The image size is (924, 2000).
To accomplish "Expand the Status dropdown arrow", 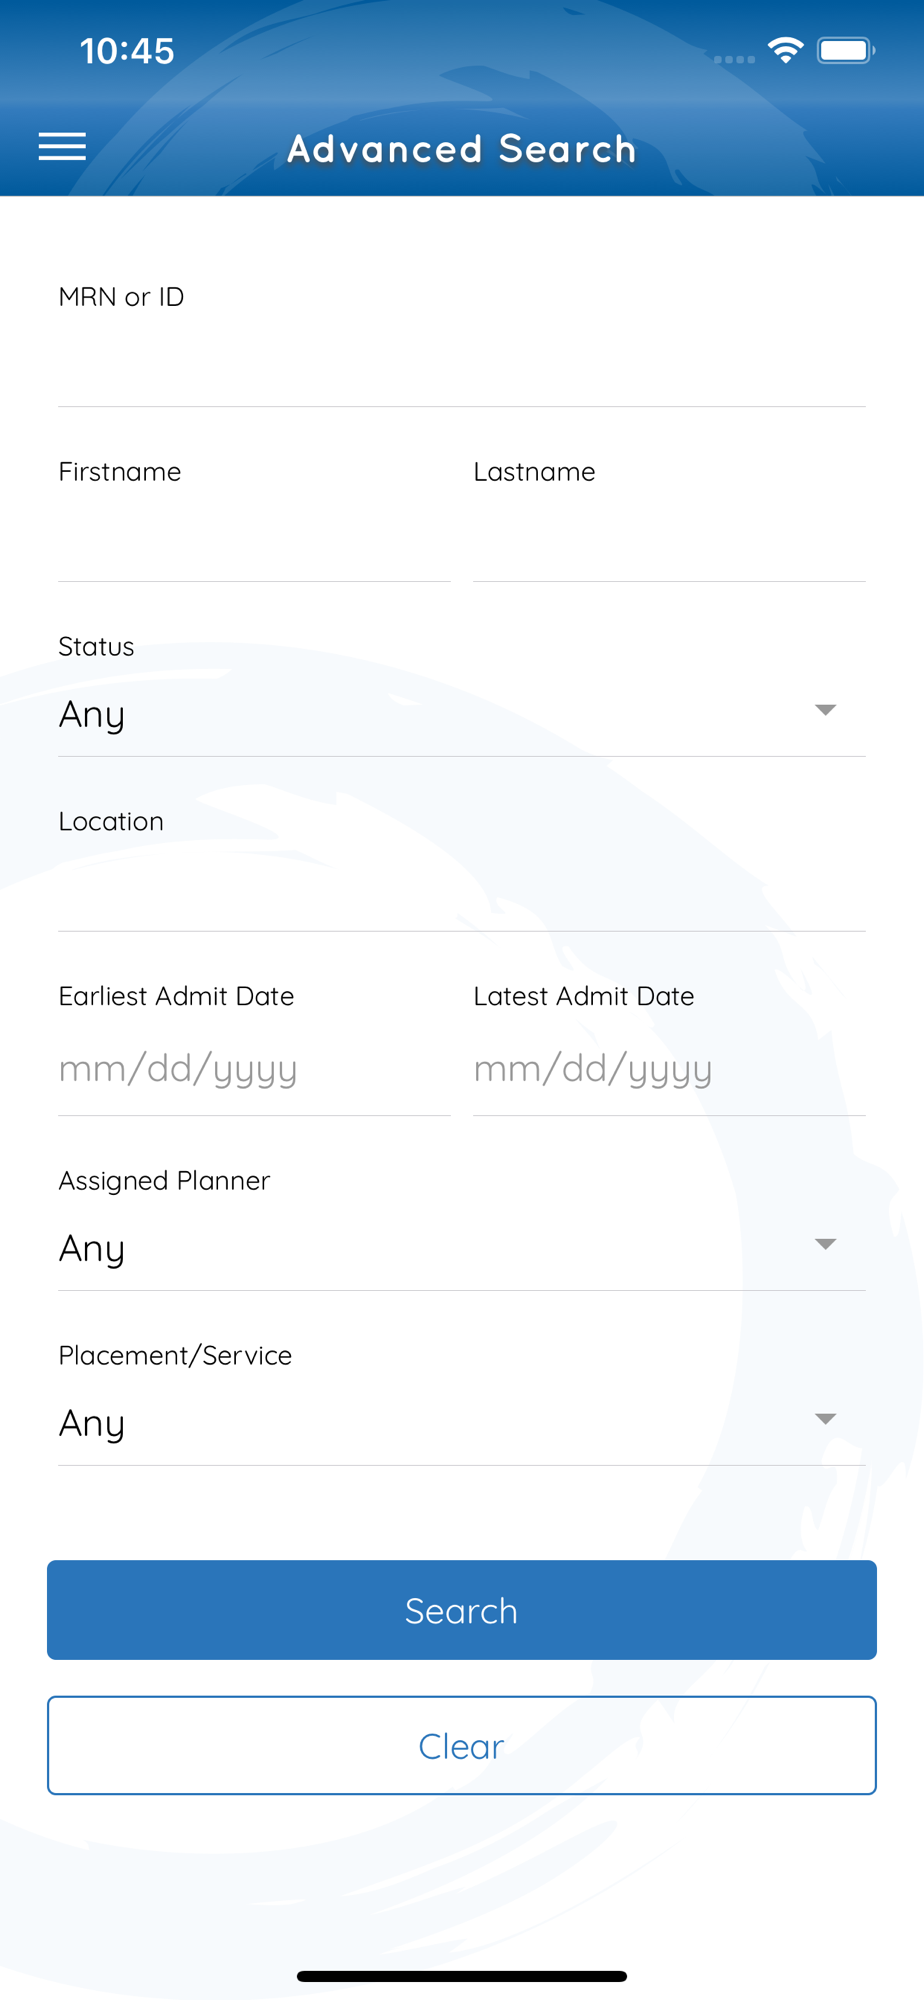I will tap(825, 710).
